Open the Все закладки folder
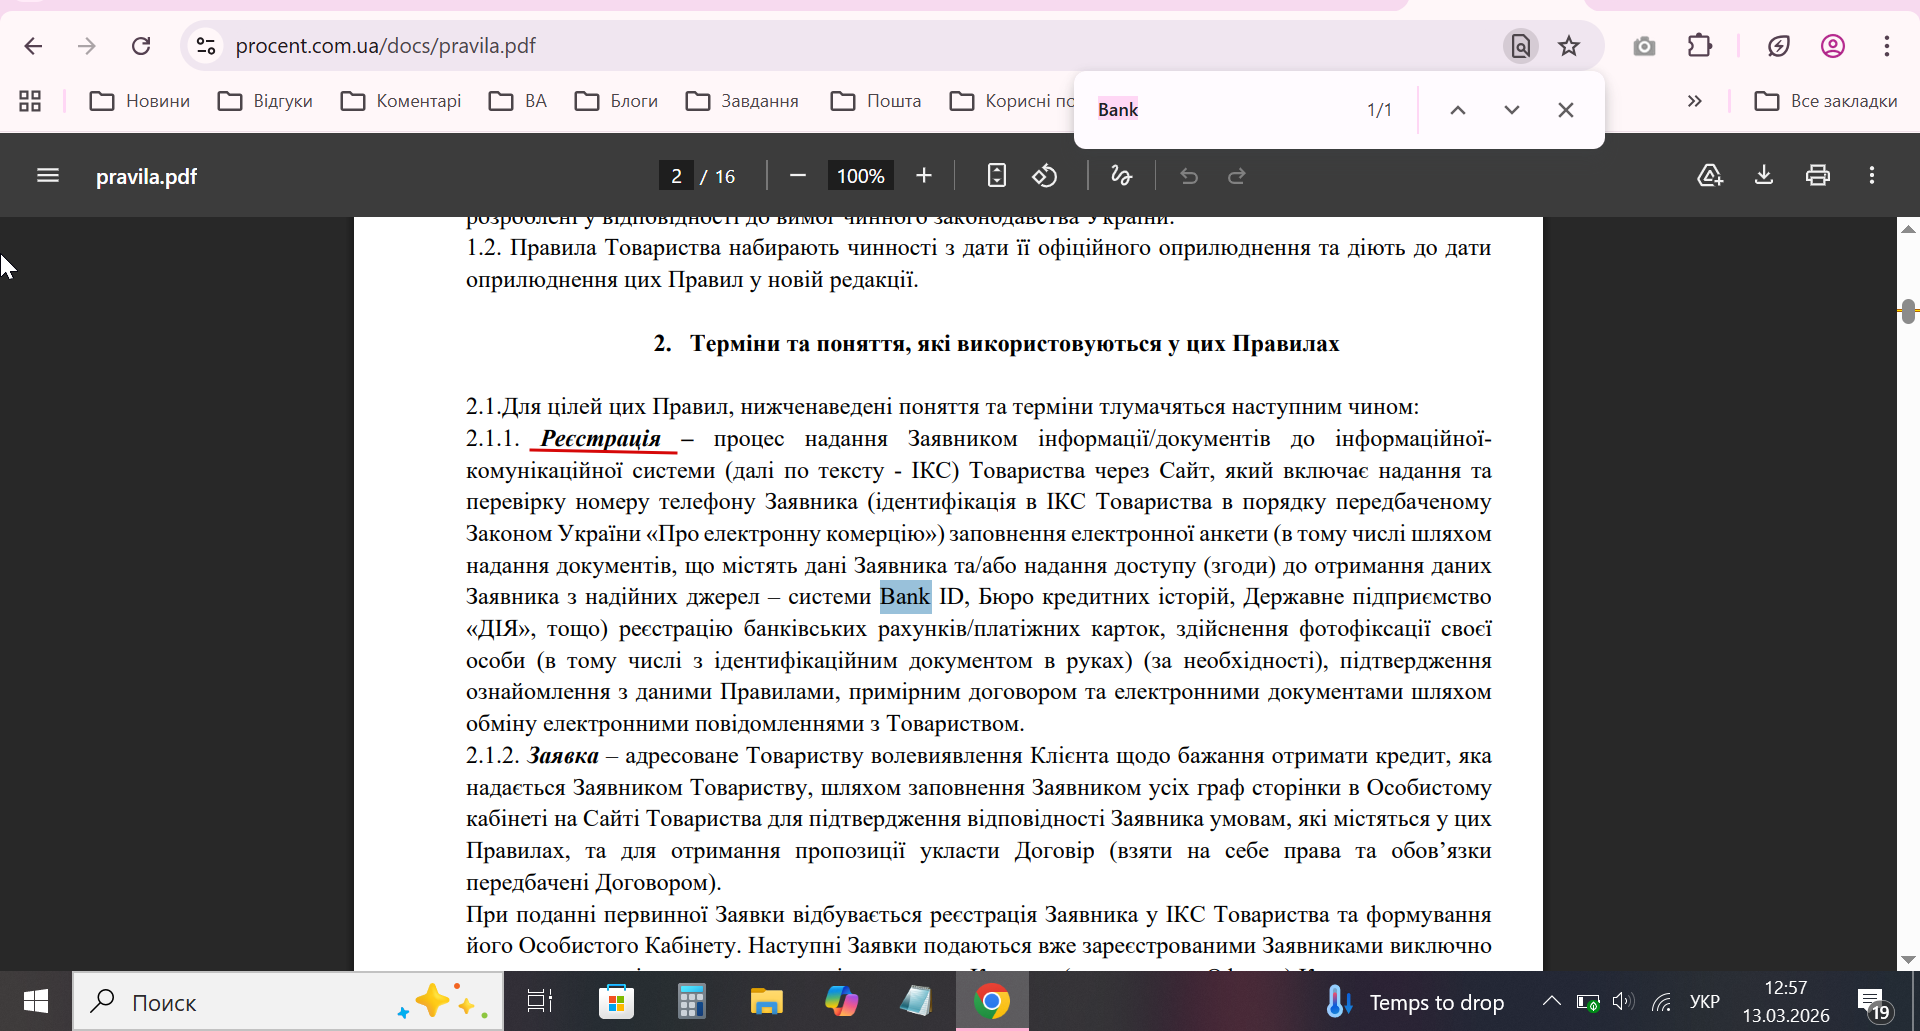Screen dimensions: 1920x1031 click(x=1826, y=101)
